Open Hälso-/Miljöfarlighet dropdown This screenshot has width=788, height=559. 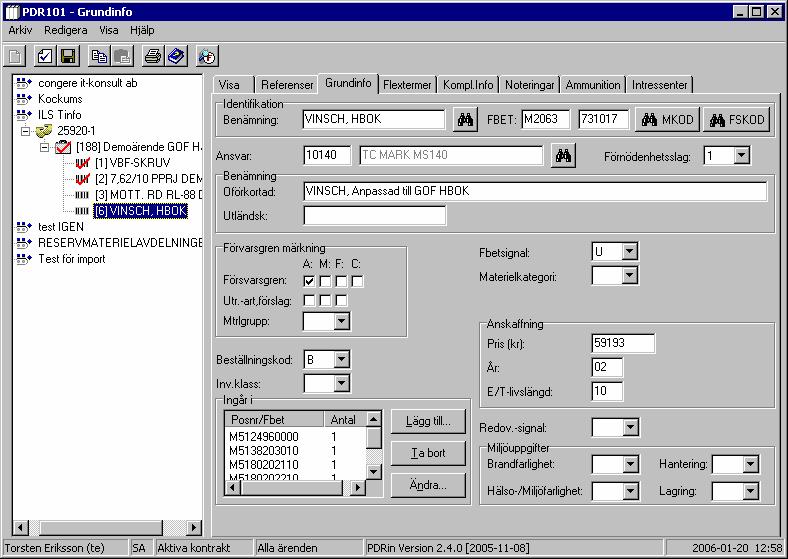pos(630,491)
